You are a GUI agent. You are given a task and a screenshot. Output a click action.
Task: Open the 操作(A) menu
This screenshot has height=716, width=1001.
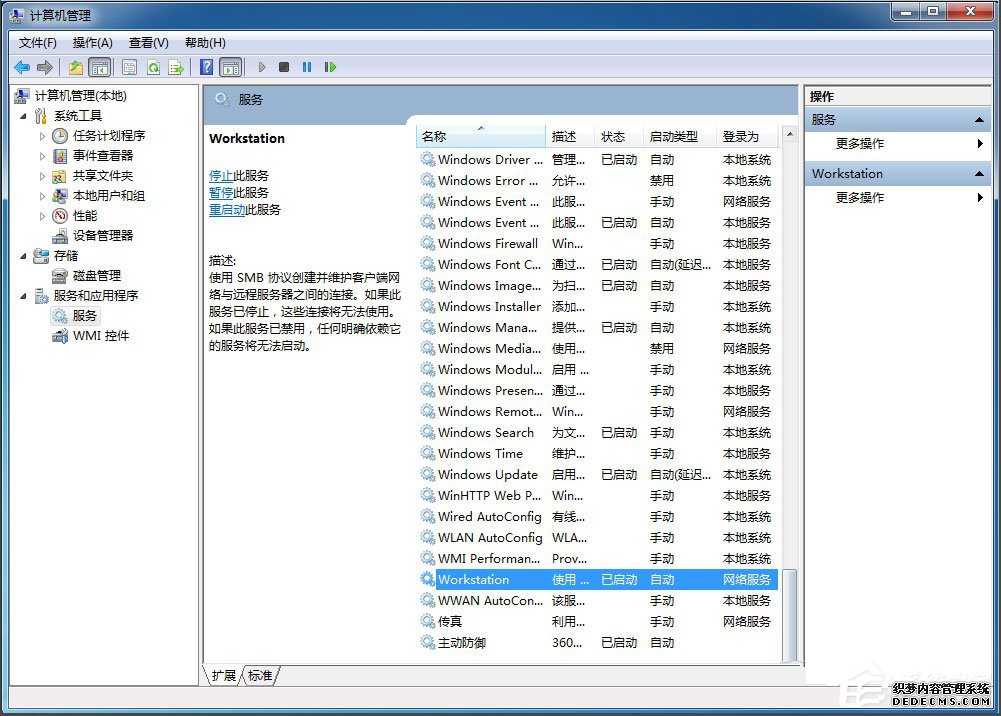[x=93, y=43]
